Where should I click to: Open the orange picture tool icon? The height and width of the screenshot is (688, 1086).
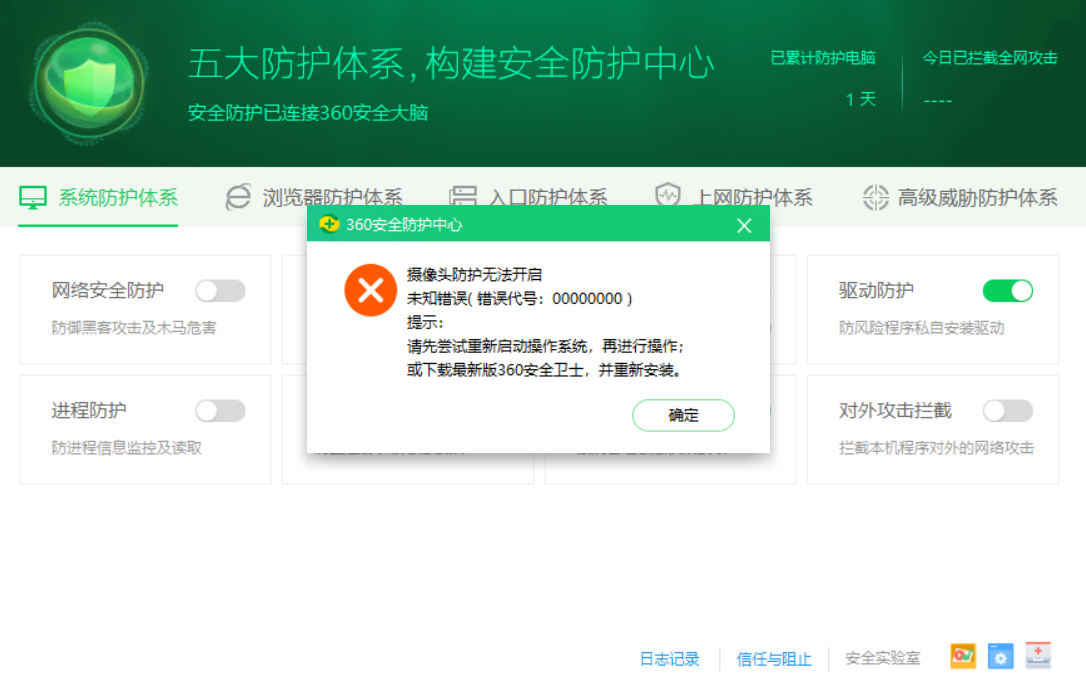pyautogui.click(x=963, y=655)
